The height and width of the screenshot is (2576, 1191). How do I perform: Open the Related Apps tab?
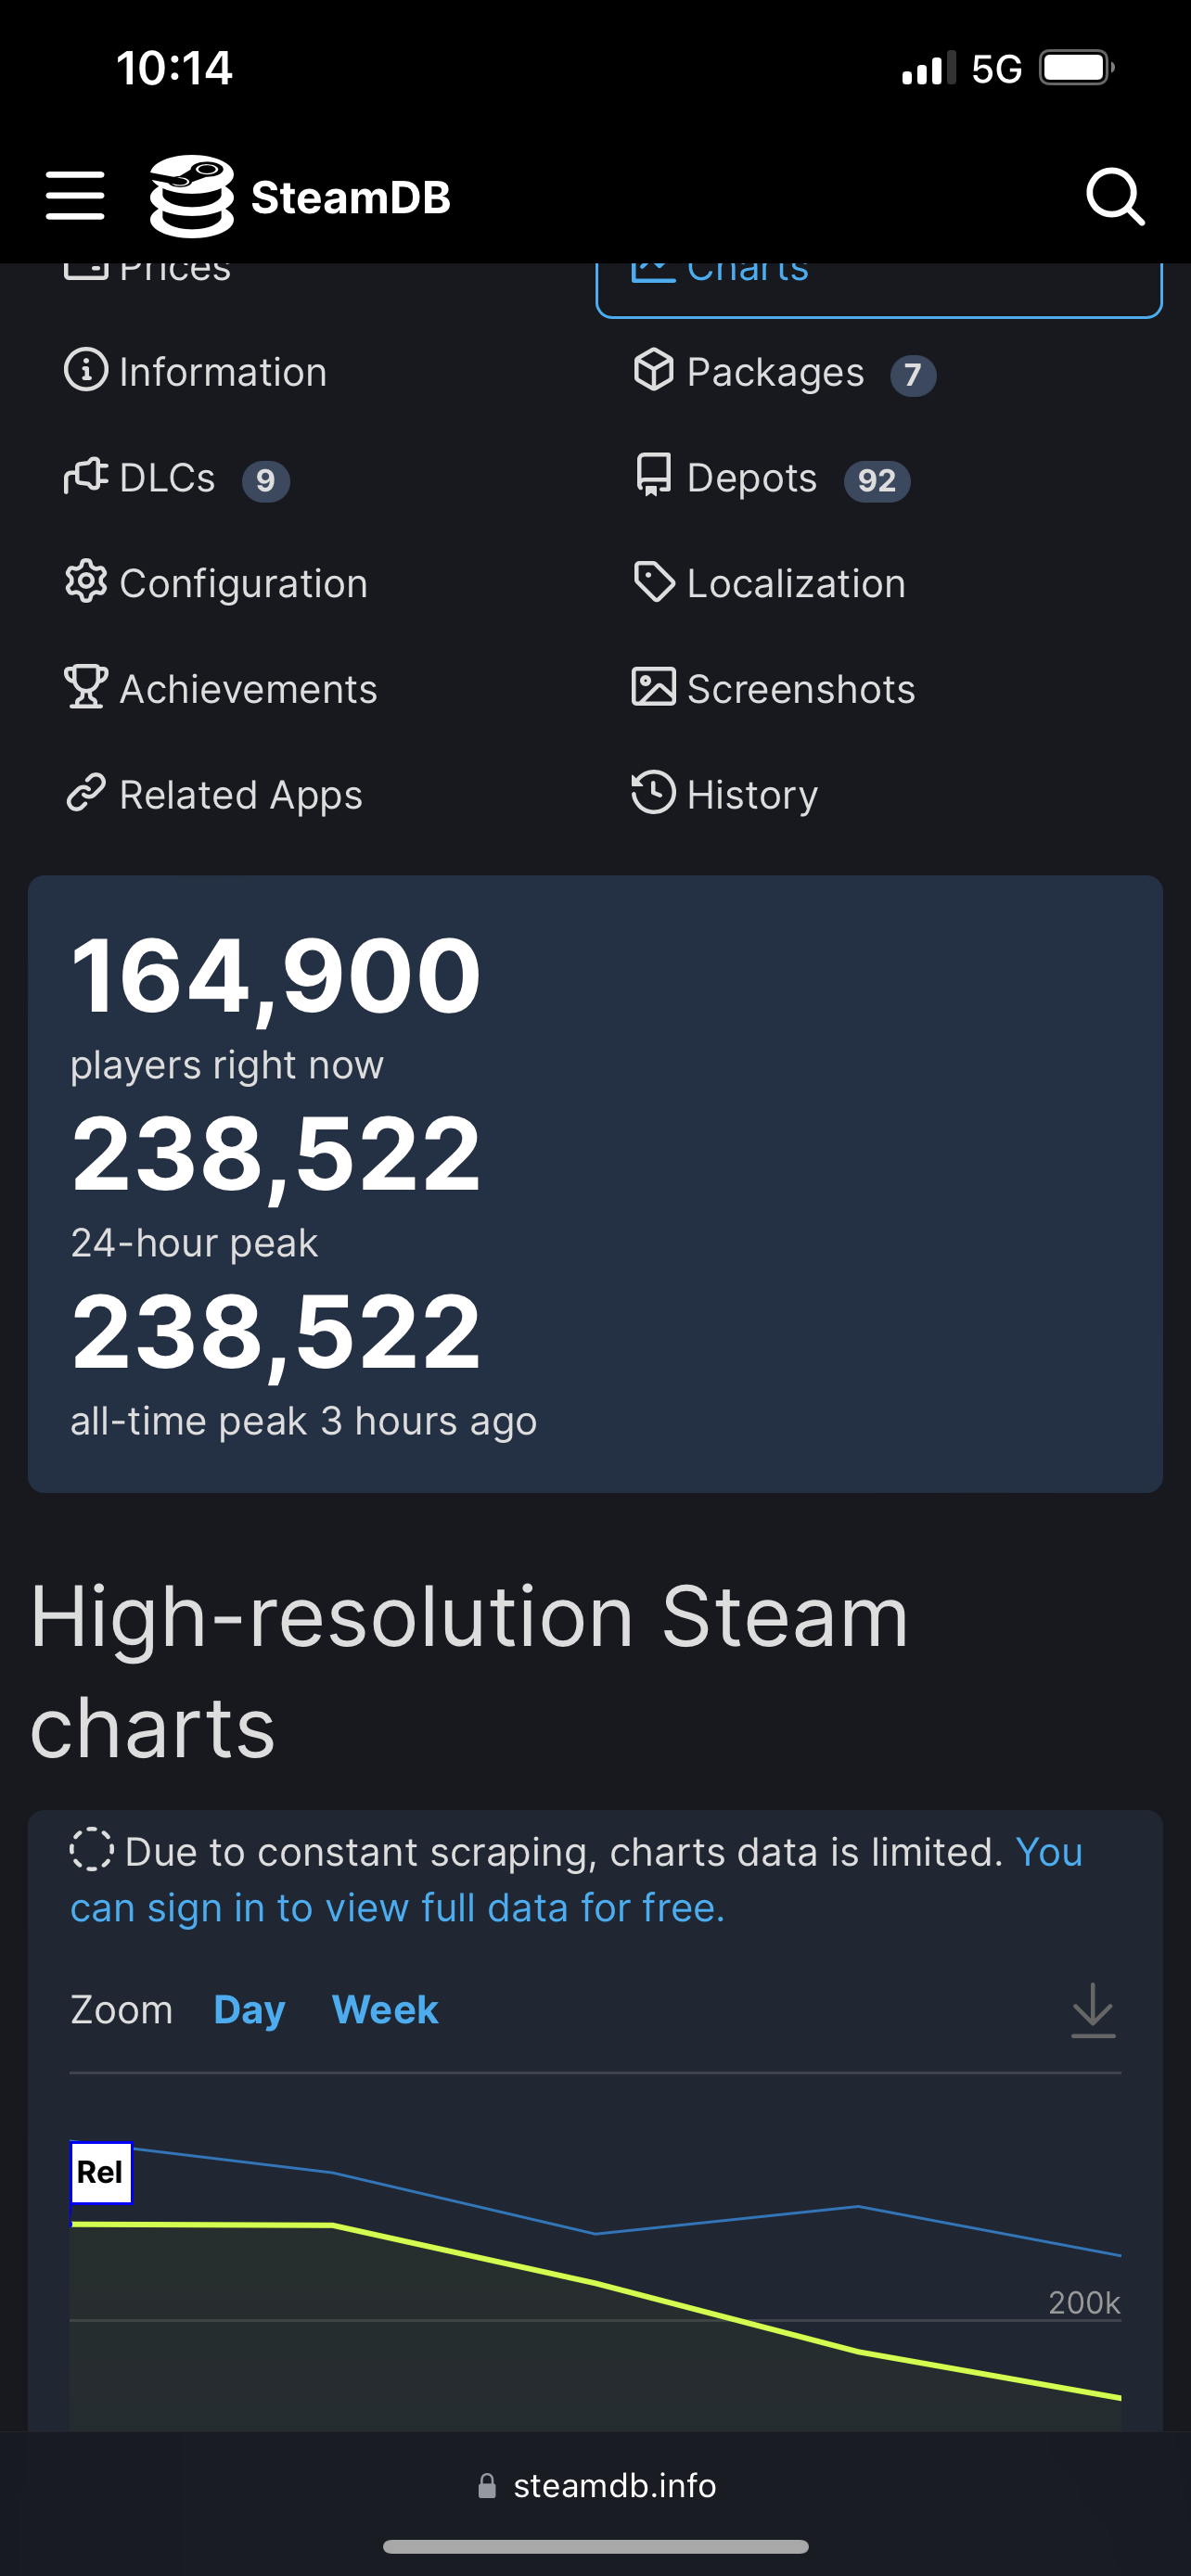(240, 795)
